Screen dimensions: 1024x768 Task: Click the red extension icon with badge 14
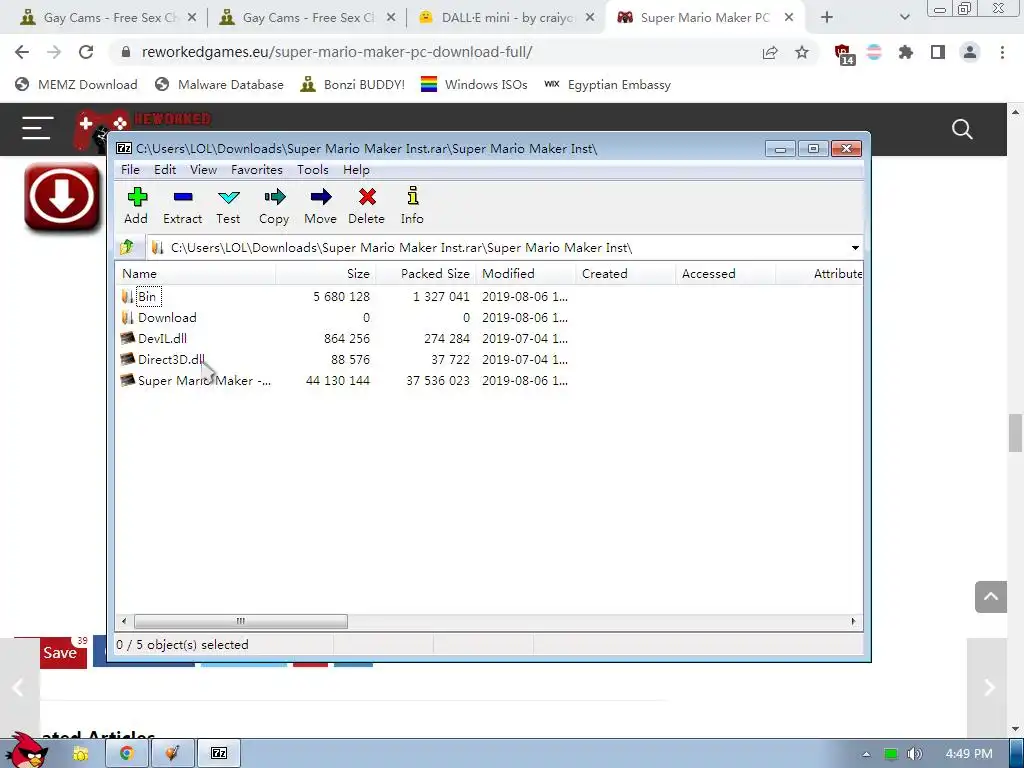(x=844, y=54)
